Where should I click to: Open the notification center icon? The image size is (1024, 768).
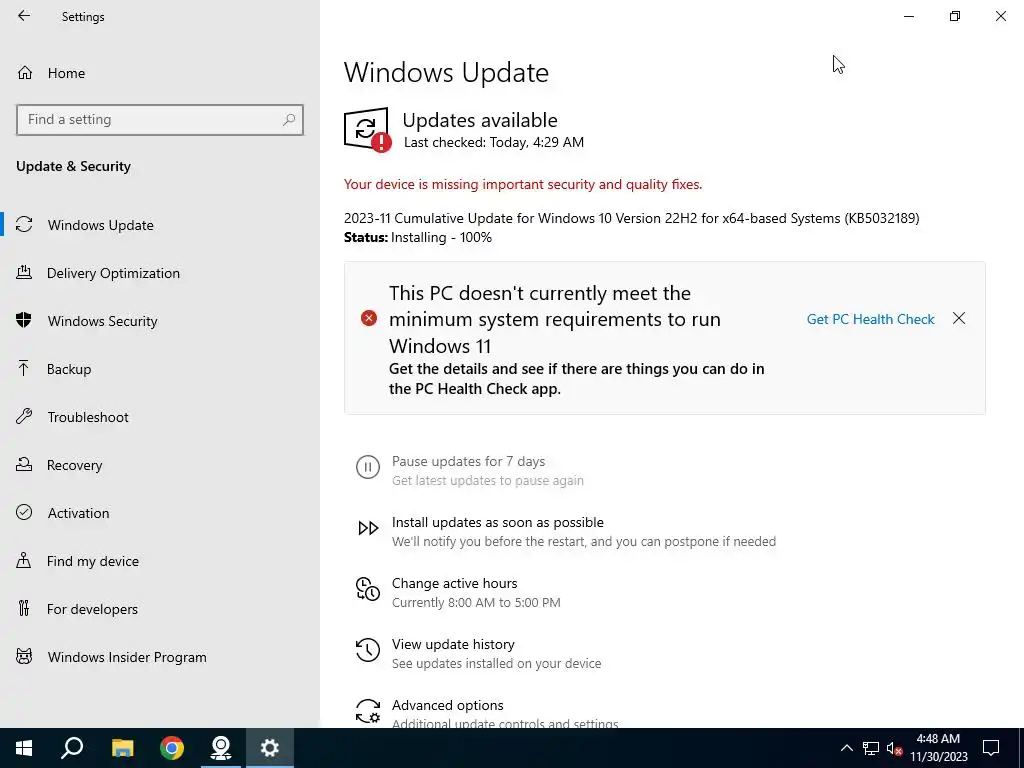[991, 748]
